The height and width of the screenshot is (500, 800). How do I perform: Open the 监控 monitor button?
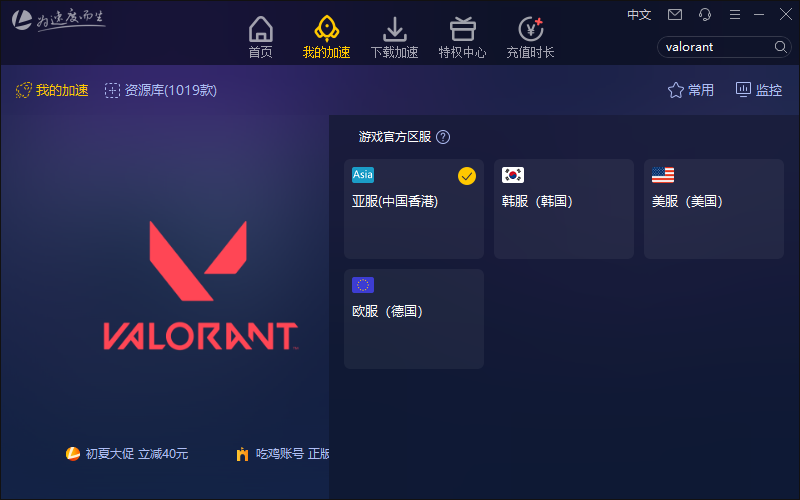(759, 90)
